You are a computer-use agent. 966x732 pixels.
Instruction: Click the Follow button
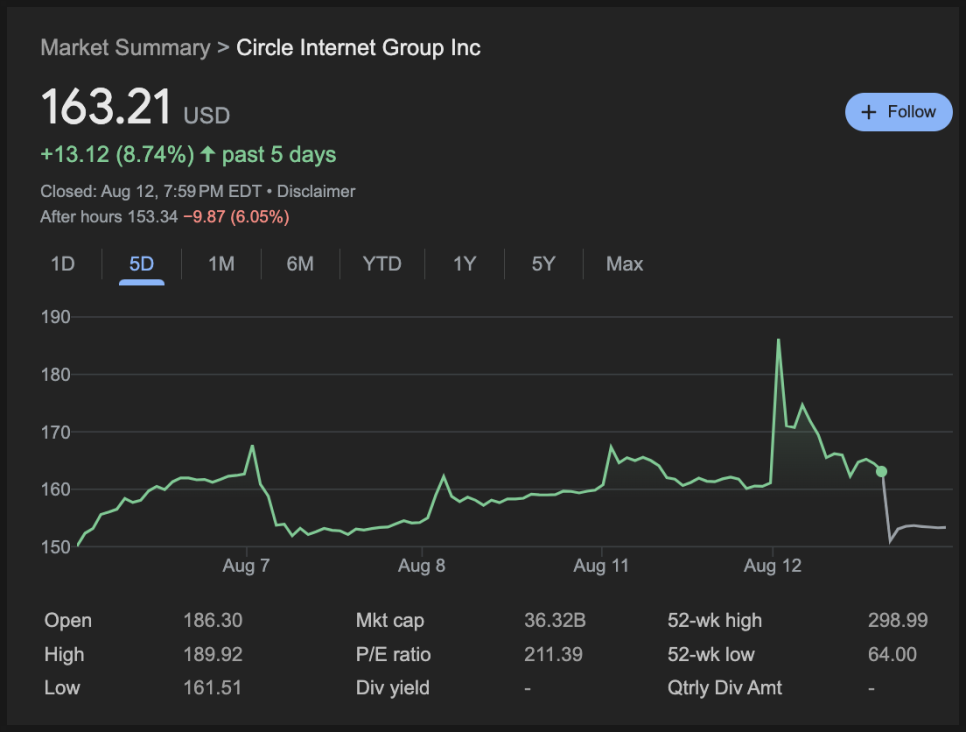pos(898,112)
